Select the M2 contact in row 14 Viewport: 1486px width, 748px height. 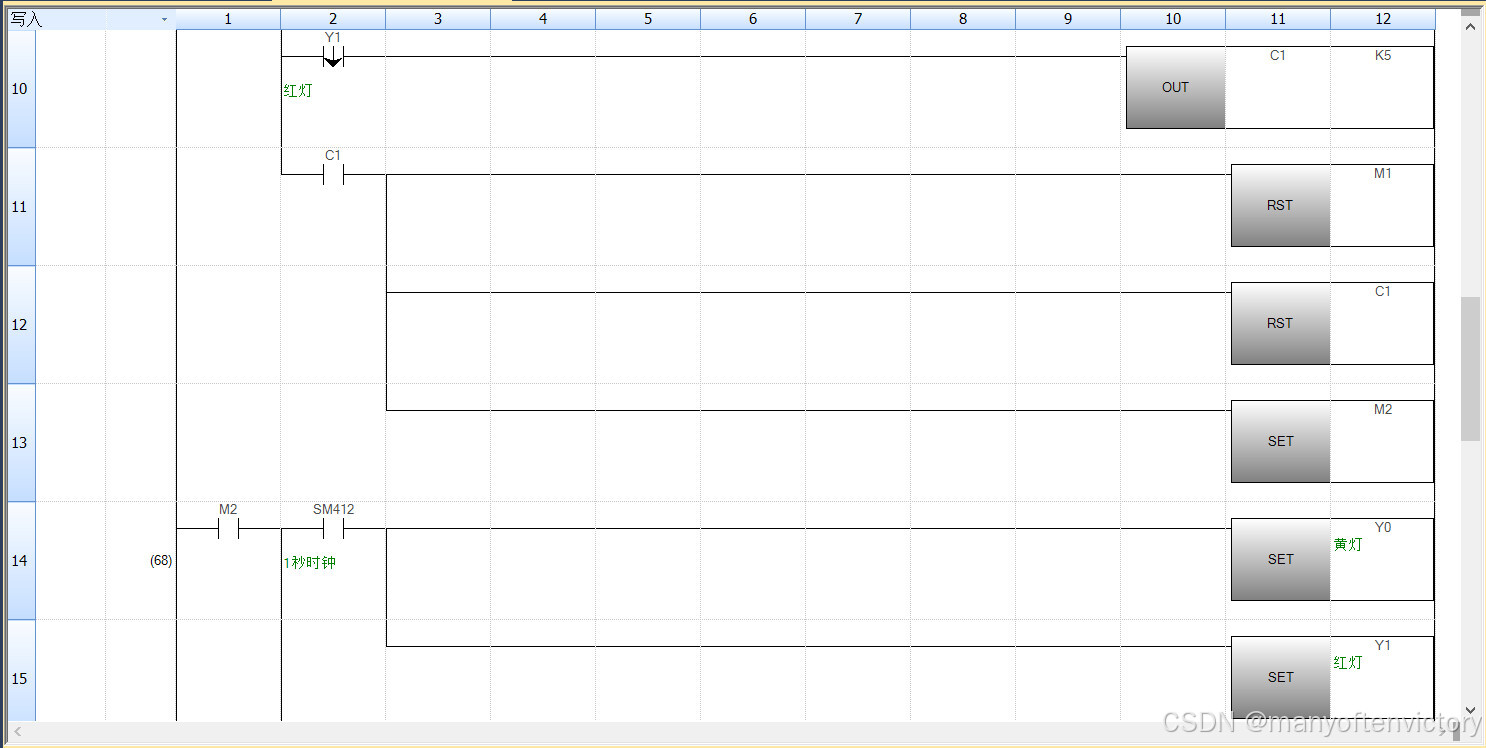[228, 529]
